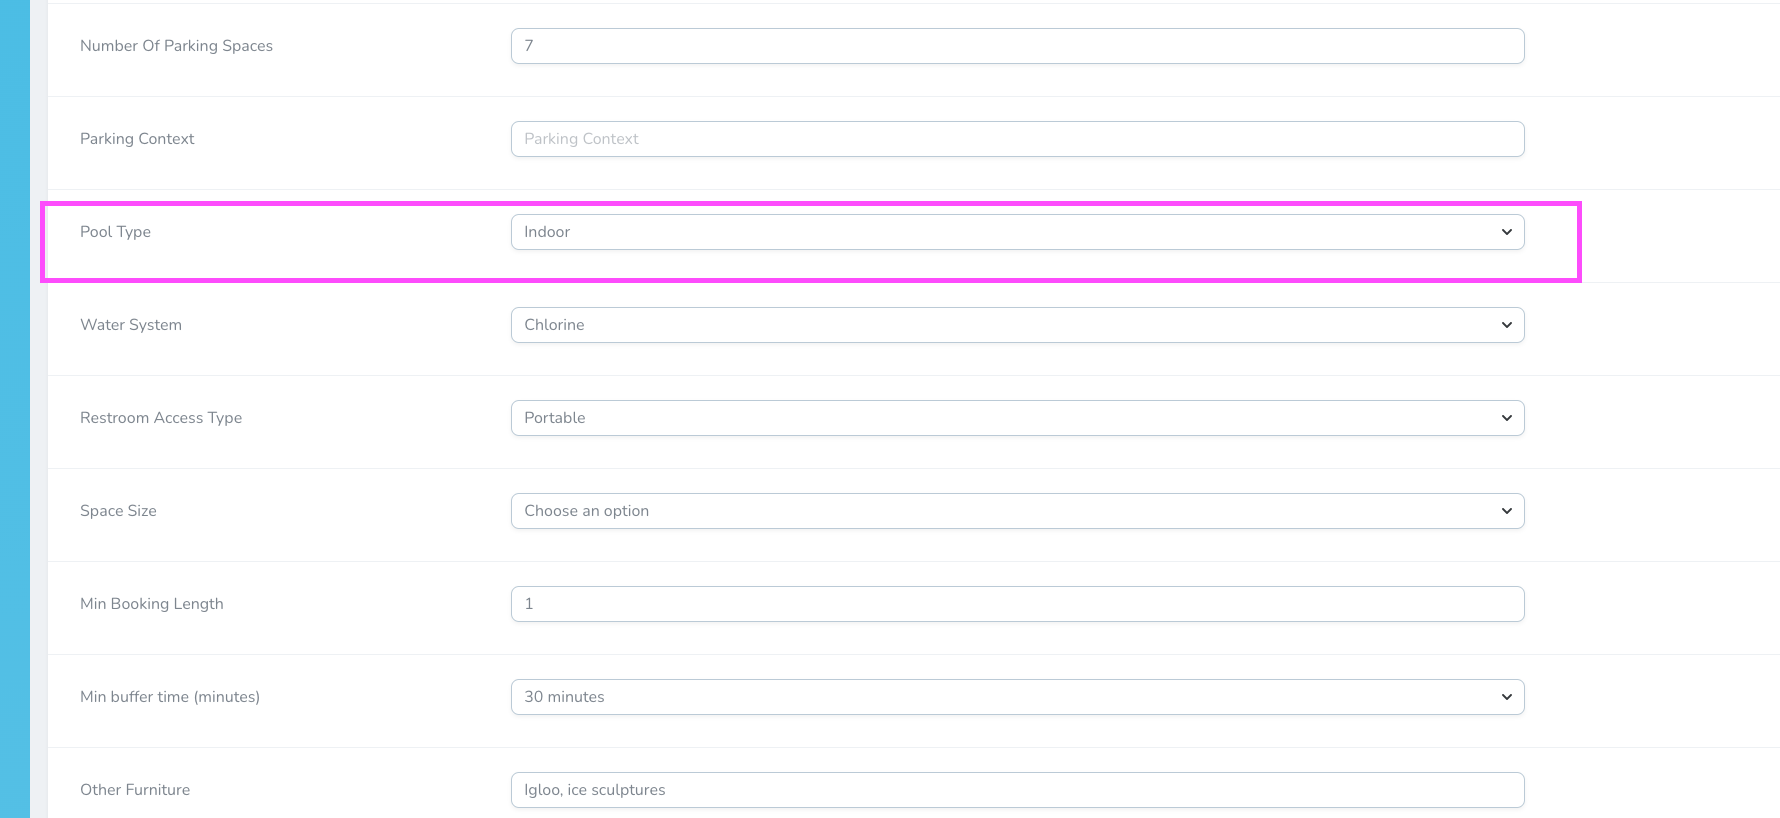Open the Chlorine Water System selector
Viewport: 1780px width, 818px height.
(x=1017, y=324)
